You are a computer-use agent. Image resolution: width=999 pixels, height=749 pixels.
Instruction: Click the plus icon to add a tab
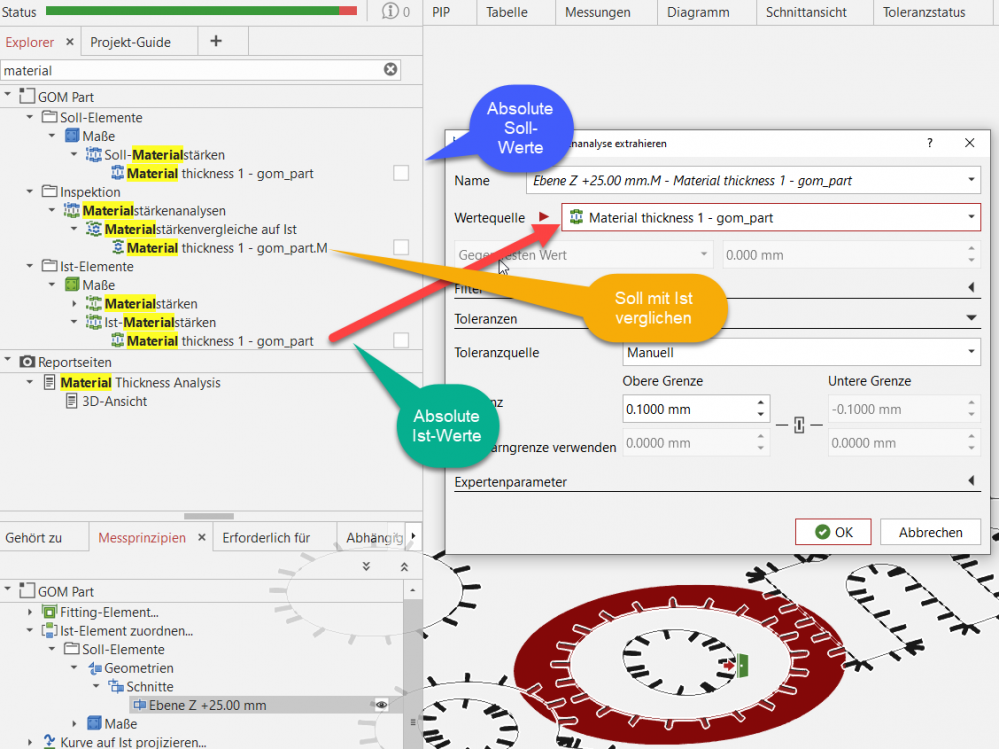[216, 42]
